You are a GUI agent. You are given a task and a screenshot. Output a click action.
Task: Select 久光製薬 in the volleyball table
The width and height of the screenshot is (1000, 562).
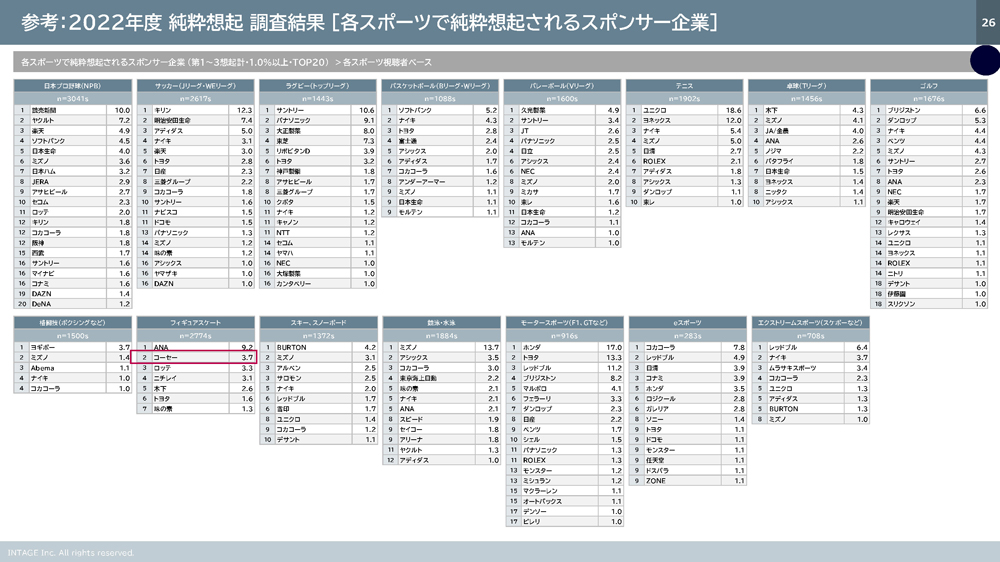(533, 110)
